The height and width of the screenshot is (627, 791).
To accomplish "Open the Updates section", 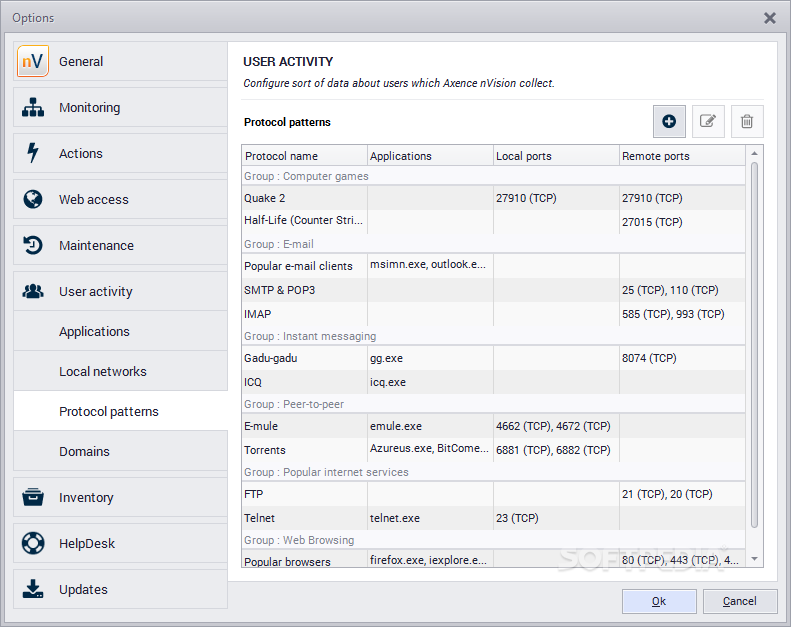I will pyautogui.click(x=121, y=589).
